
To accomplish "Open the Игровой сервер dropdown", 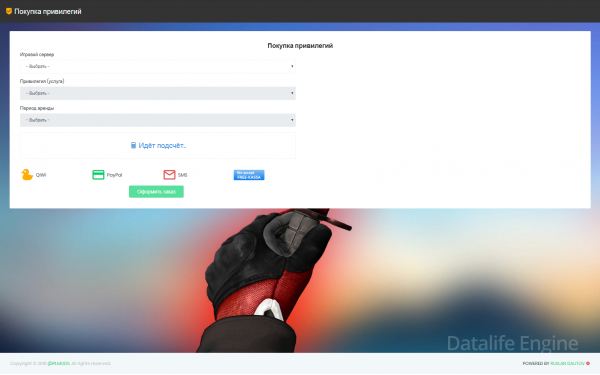I will pos(158,67).
